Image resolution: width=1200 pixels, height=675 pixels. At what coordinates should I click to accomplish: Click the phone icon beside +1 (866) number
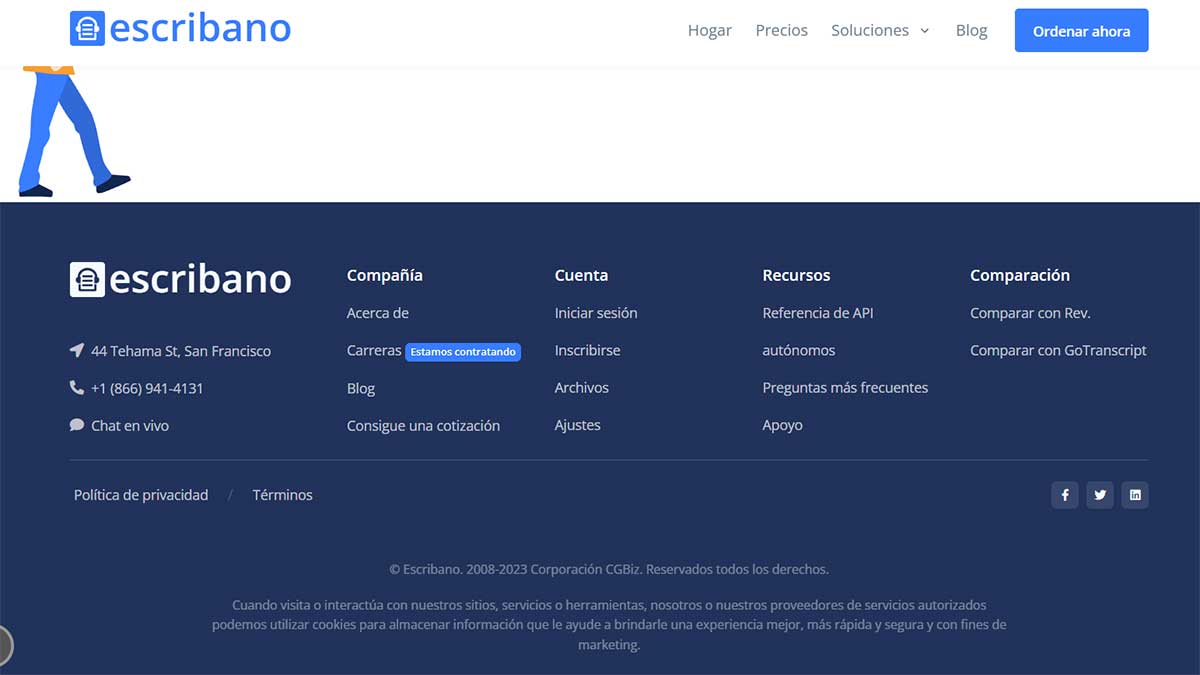click(x=77, y=388)
